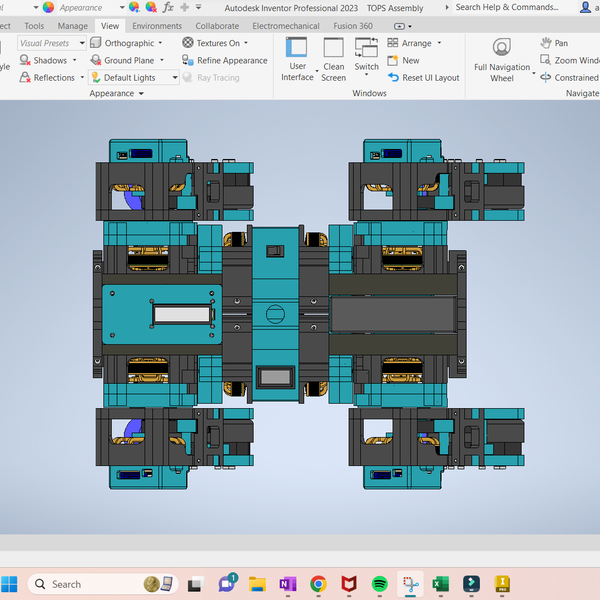The width and height of the screenshot is (600, 600).
Task: Click Refine Appearance
Action: click(x=225, y=60)
